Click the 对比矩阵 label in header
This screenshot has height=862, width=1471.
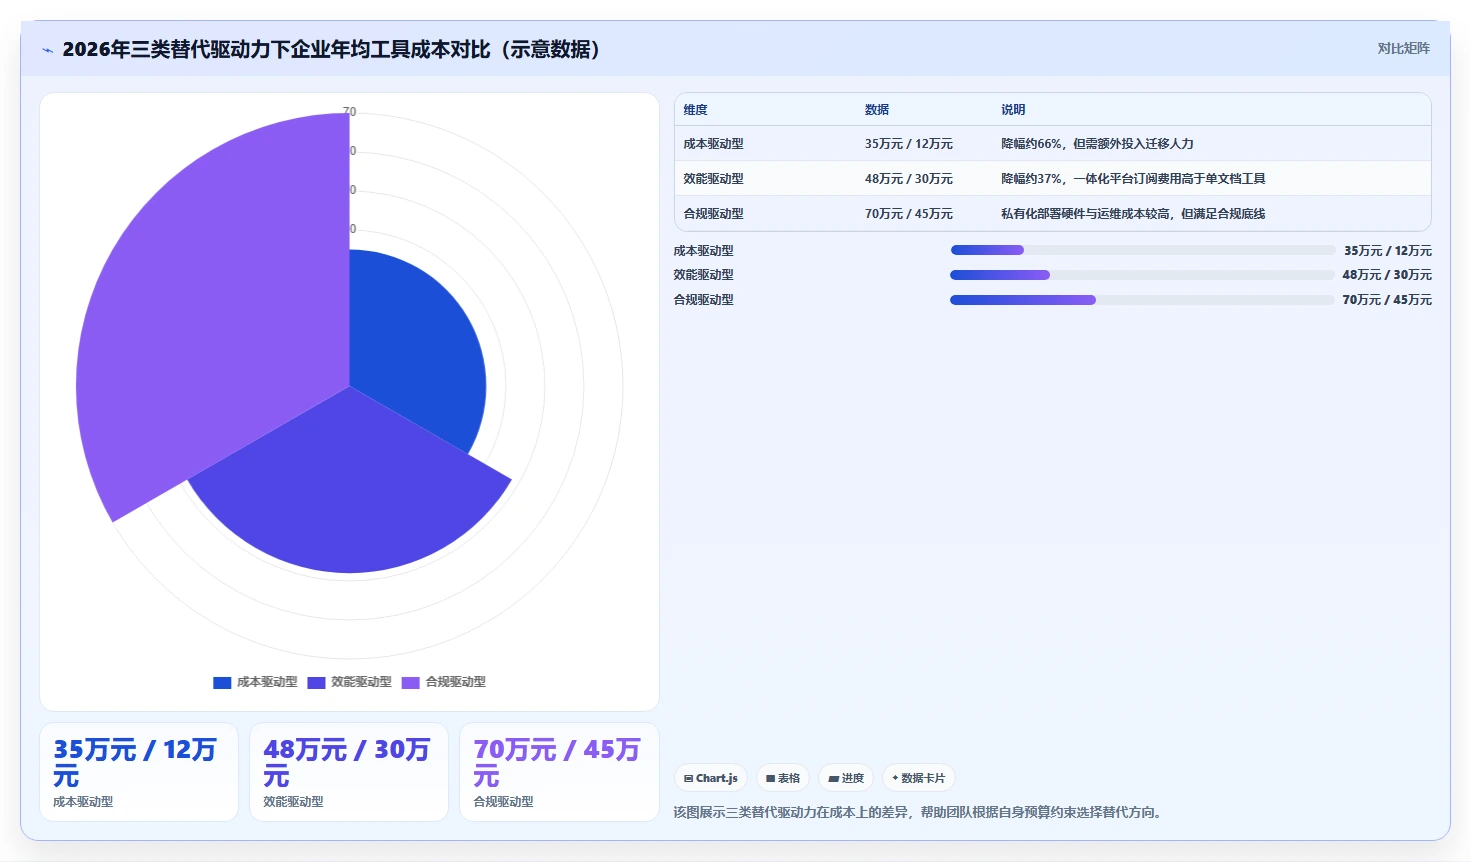[1404, 48]
